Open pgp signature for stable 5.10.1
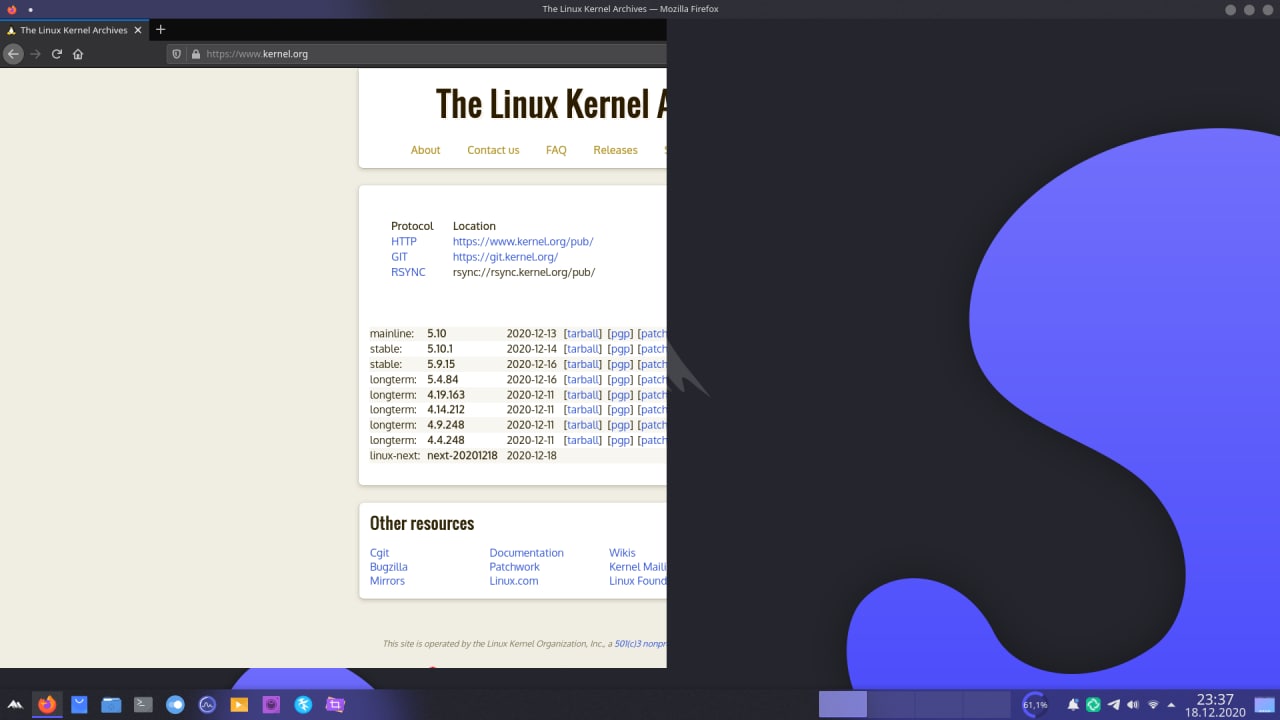Image resolution: width=1280 pixels, height=720 pixels. pos(620,349)
